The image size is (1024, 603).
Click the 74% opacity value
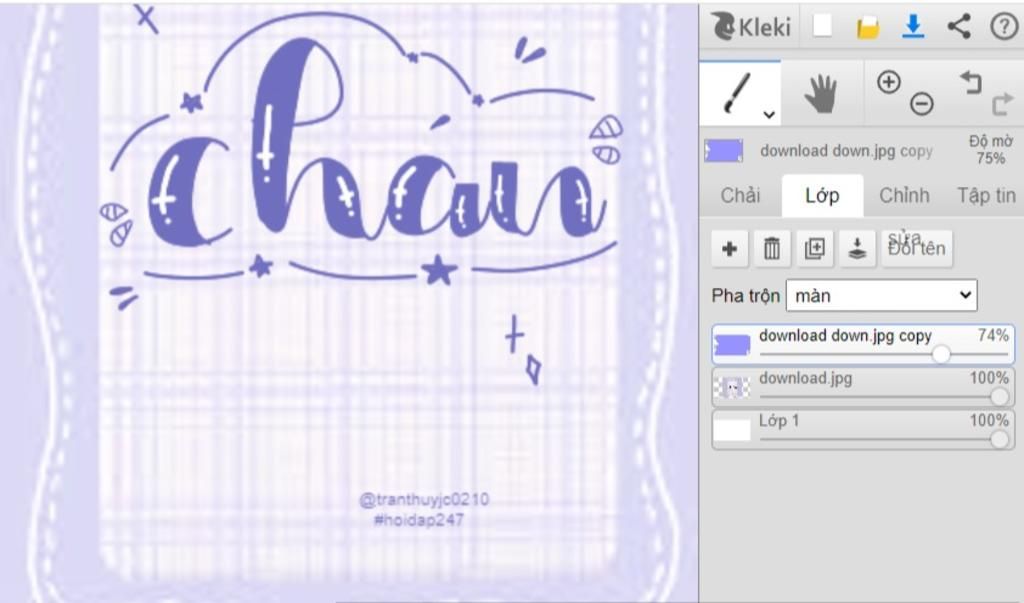[993, 335]
